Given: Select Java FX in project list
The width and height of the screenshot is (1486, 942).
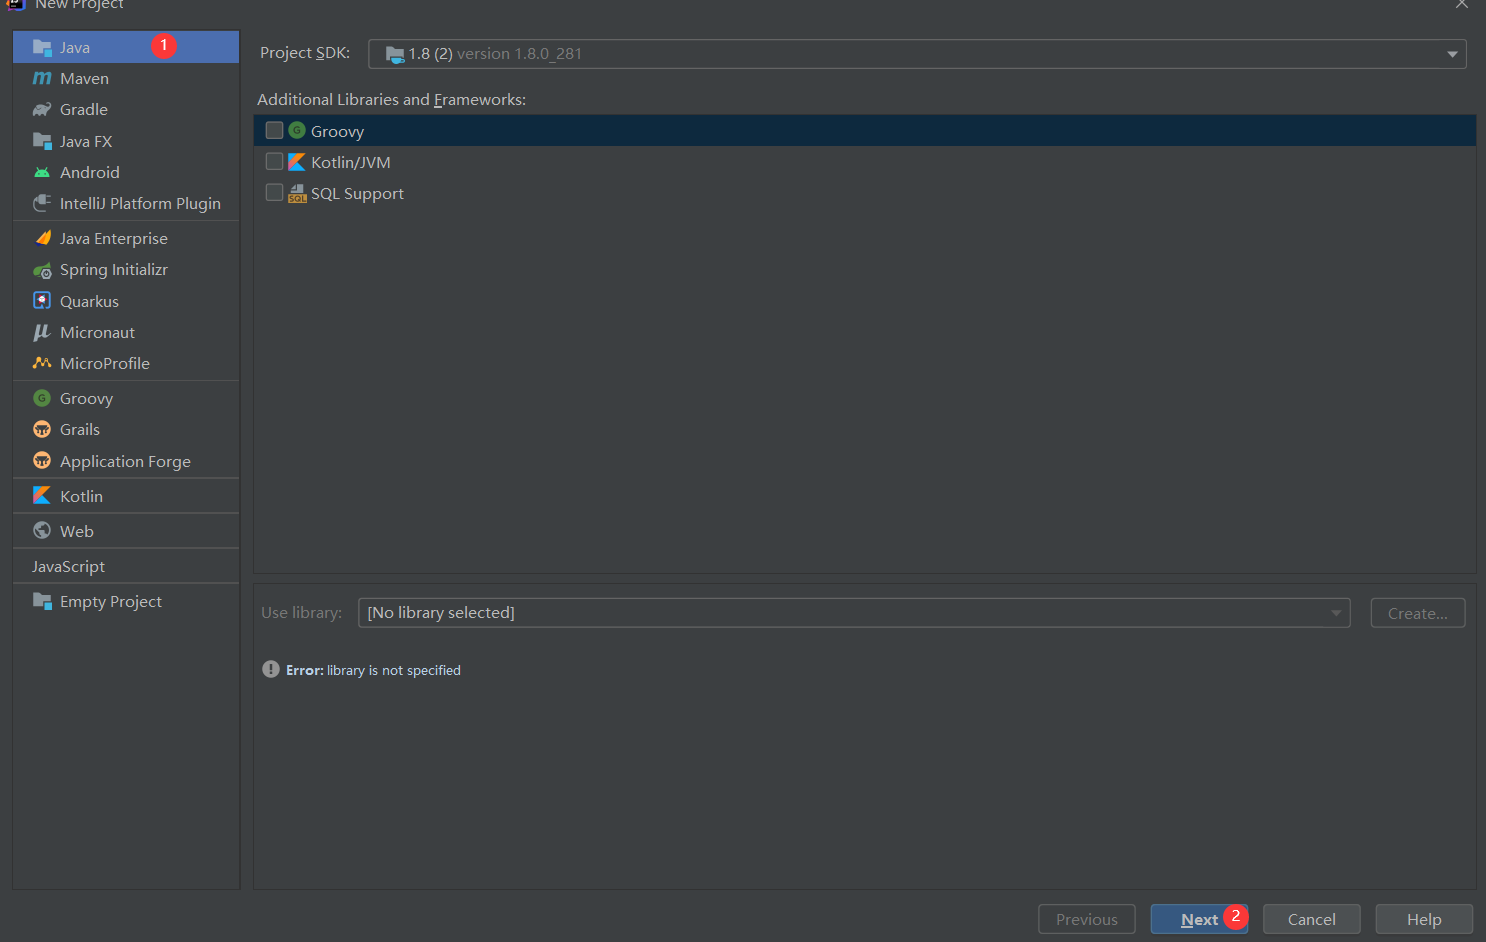Looking at the screenshot, I should pos(126,141).
